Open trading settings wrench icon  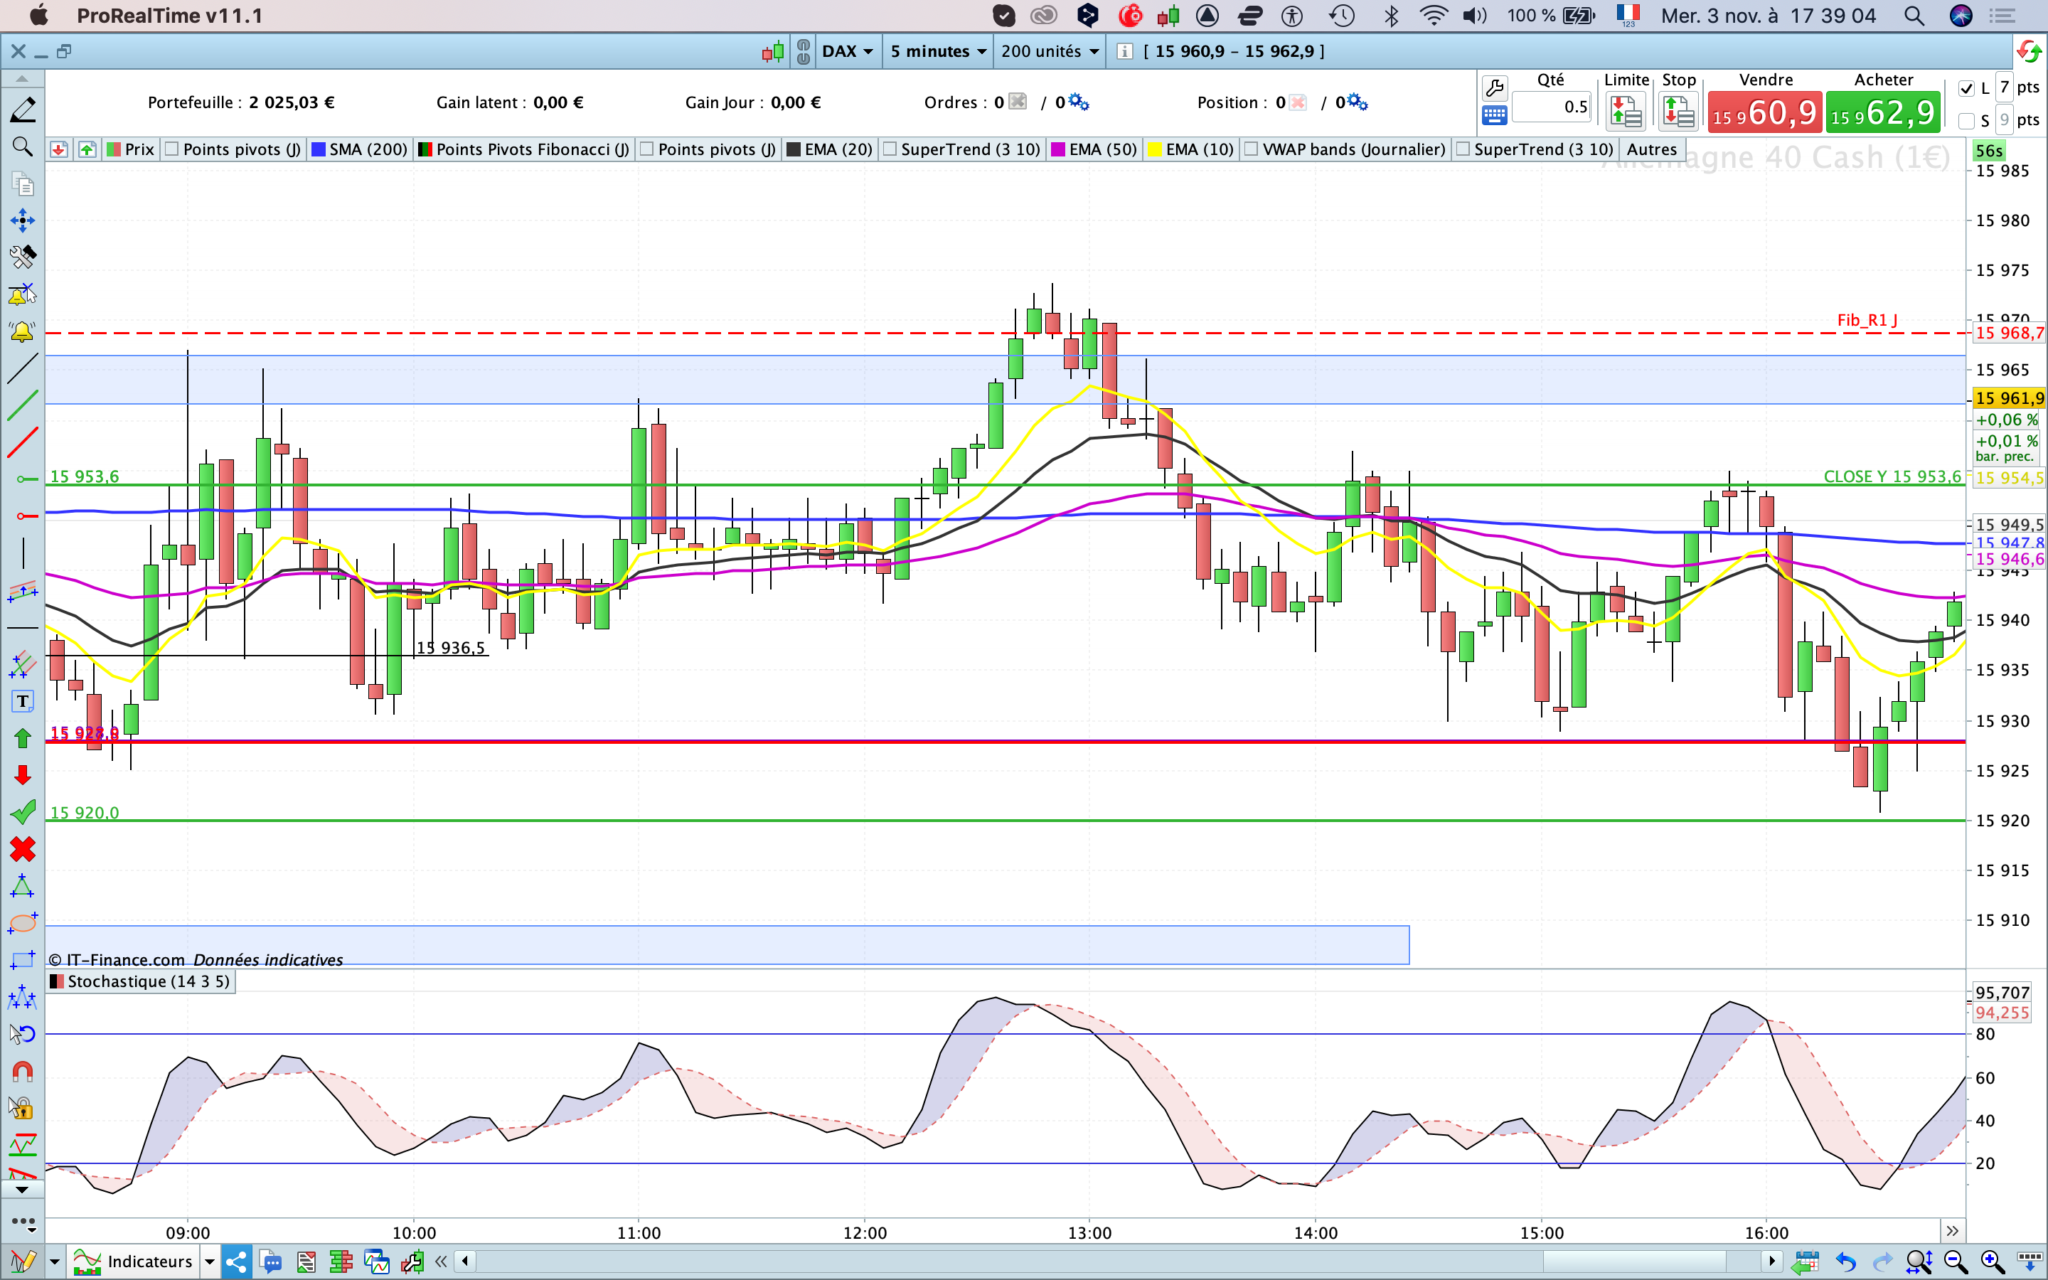(1494, 87)
